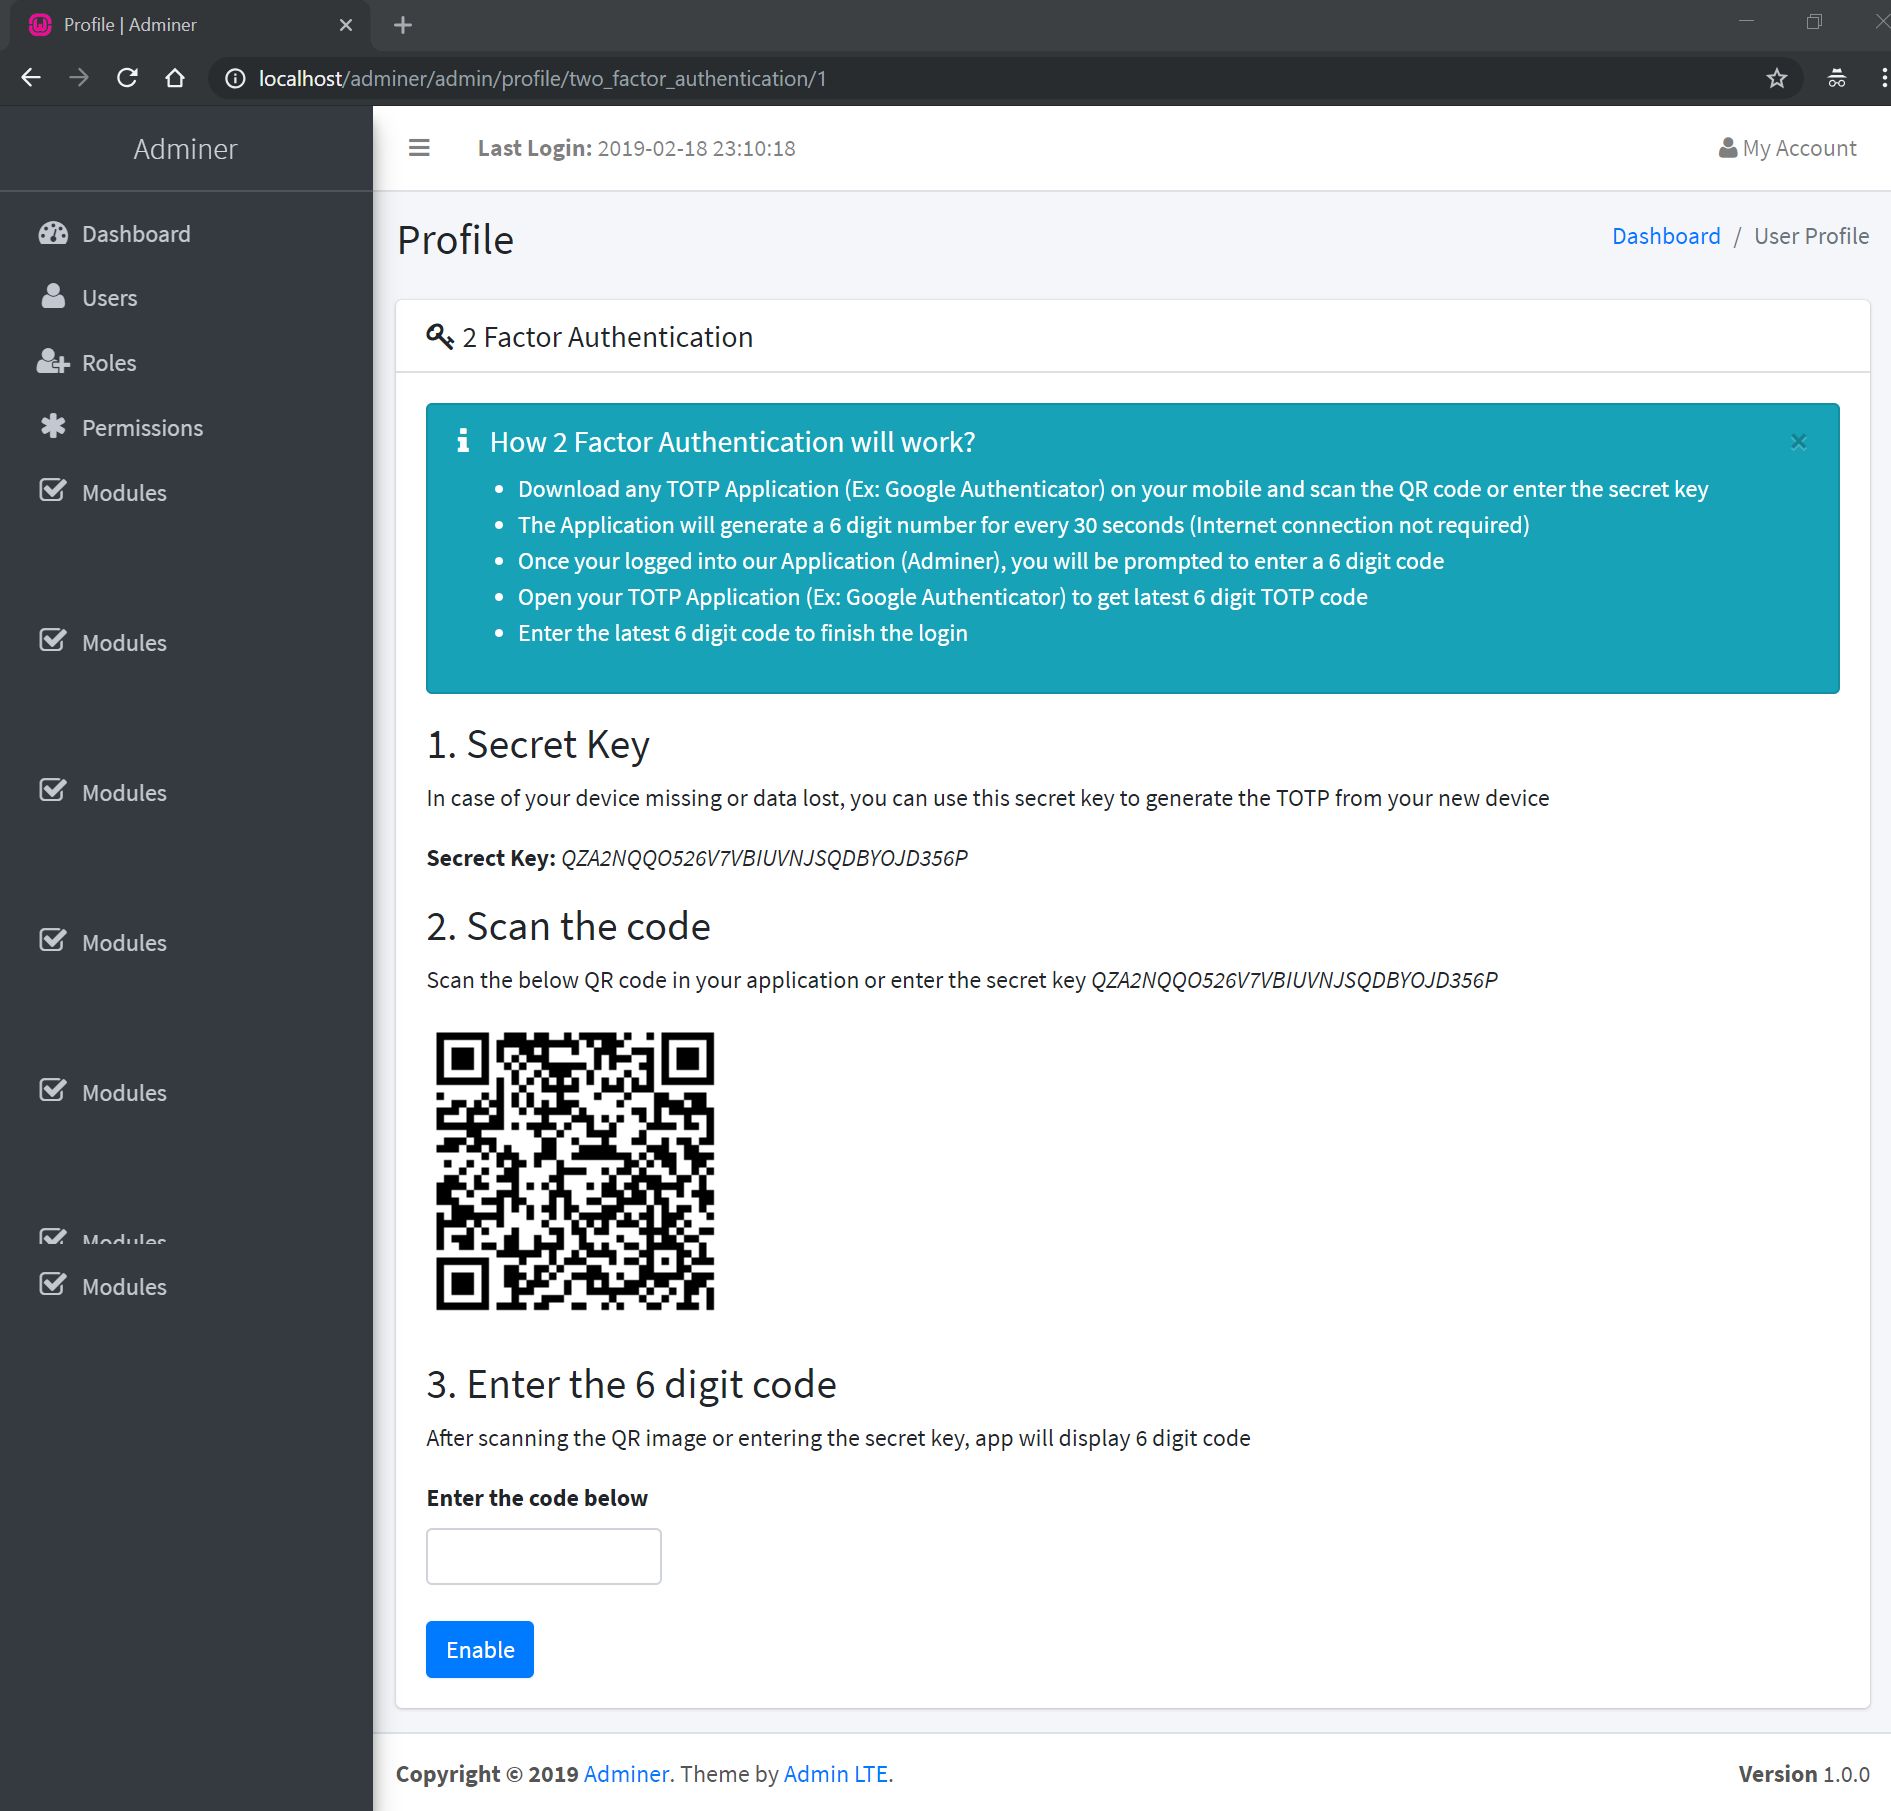Click the 2 Factor Authentication card title

click(x=607, y=337)
